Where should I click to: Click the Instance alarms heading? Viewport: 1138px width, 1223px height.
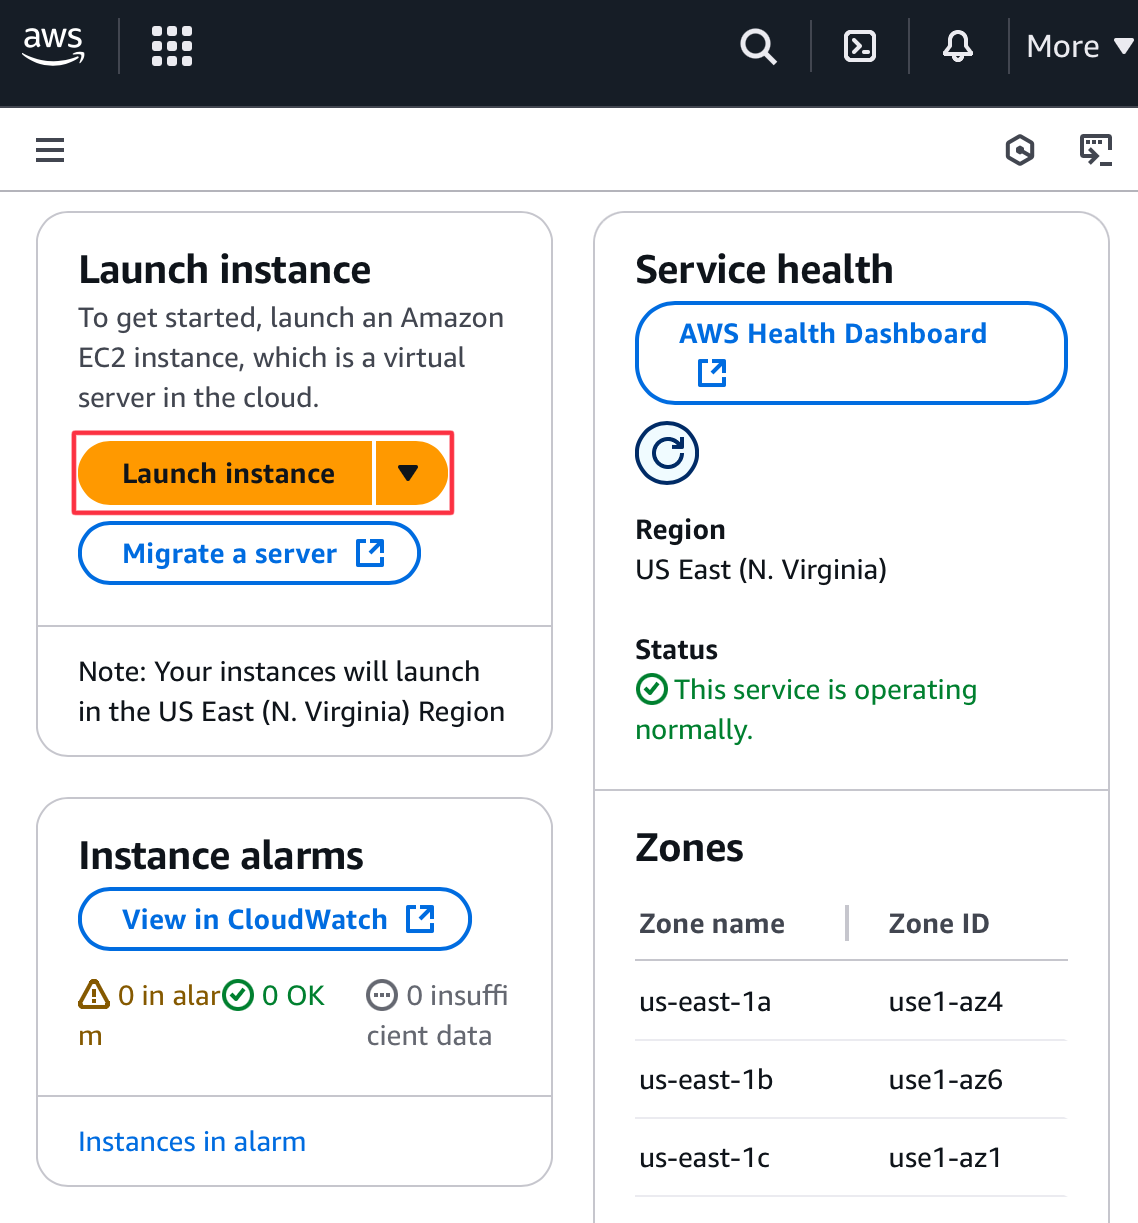coord(221,856)
